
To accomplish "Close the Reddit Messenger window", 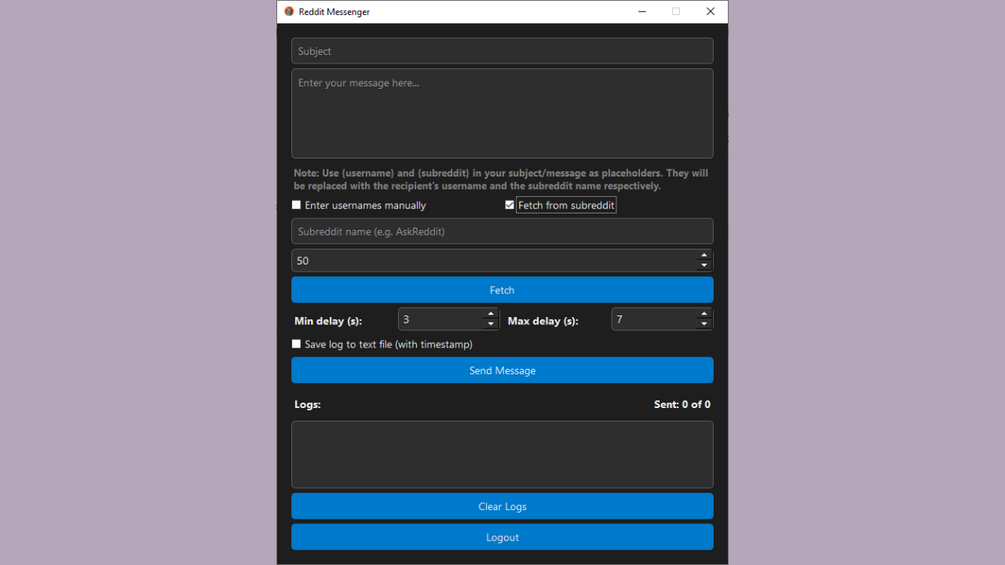I will coord(710,12).
